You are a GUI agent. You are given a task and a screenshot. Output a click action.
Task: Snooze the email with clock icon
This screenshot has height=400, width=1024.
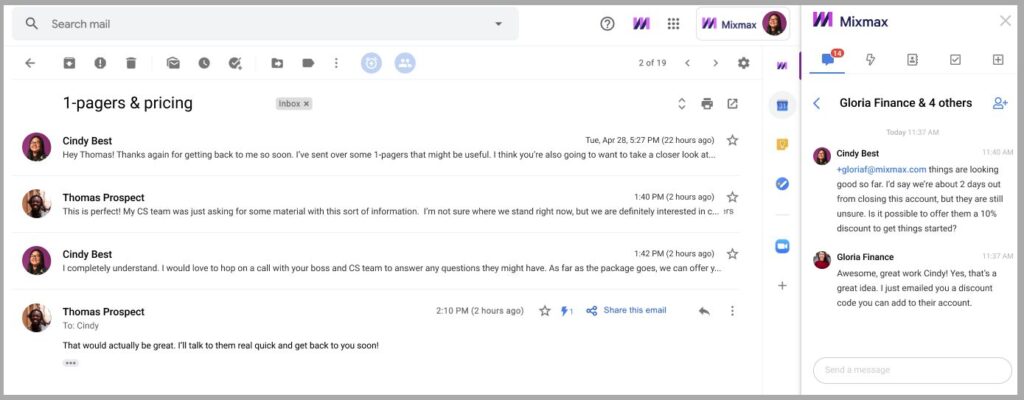tap(204, 63)
